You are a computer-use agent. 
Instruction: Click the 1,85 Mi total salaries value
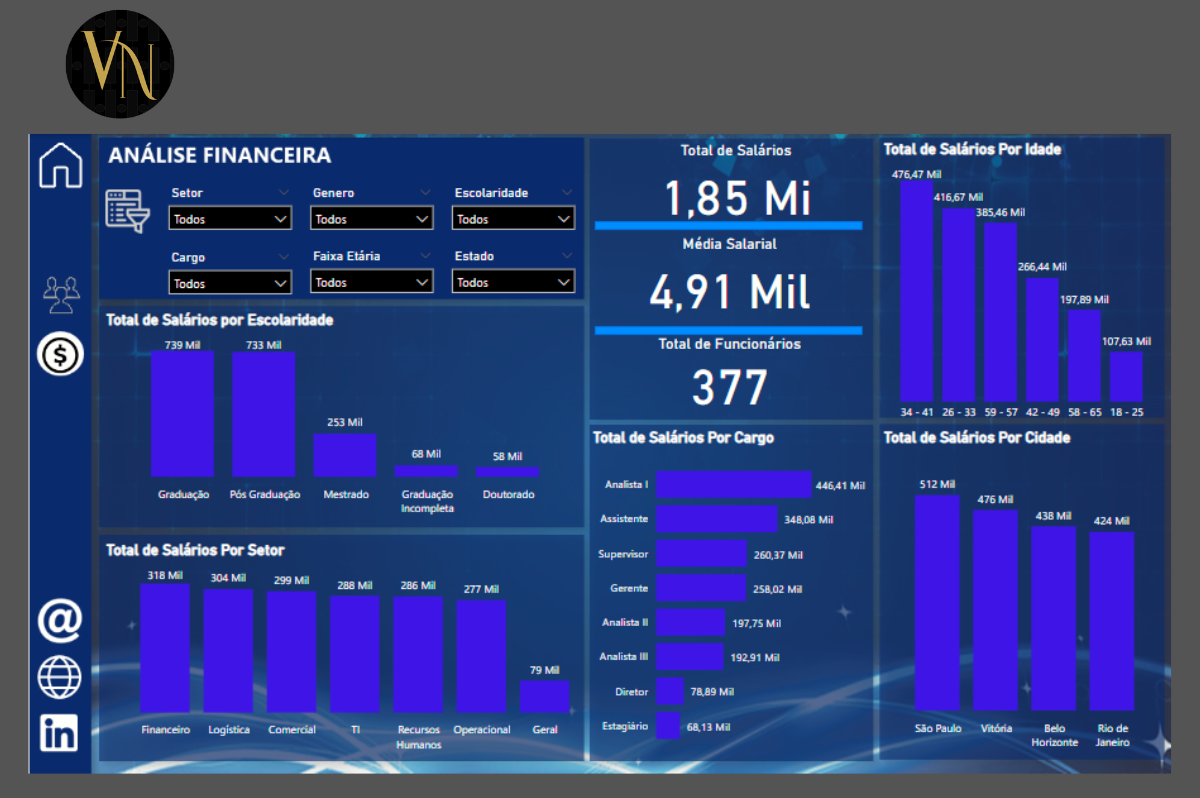[737, 197]
